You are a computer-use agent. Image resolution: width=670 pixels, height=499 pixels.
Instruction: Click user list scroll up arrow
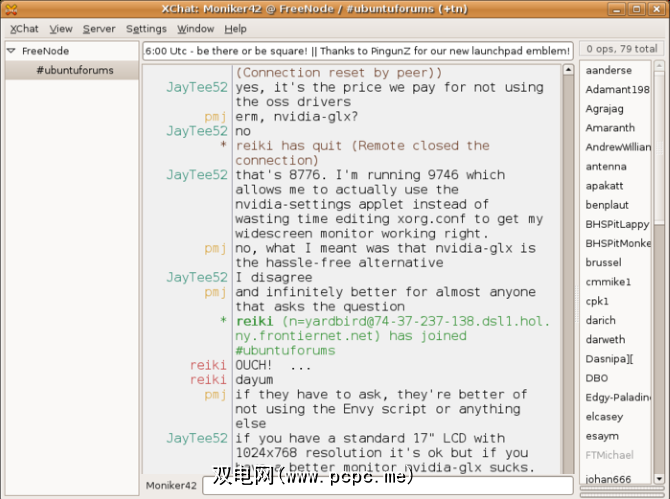[x=659, y=66]
